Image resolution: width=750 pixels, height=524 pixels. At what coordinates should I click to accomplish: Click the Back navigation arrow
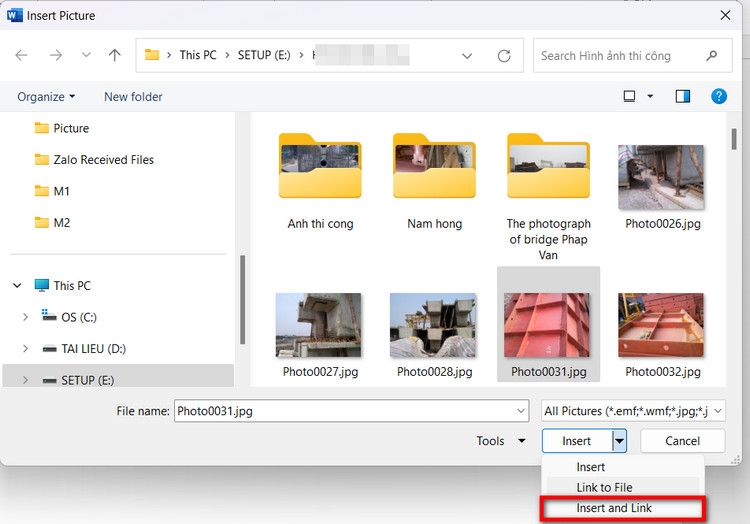click(22, 55)
